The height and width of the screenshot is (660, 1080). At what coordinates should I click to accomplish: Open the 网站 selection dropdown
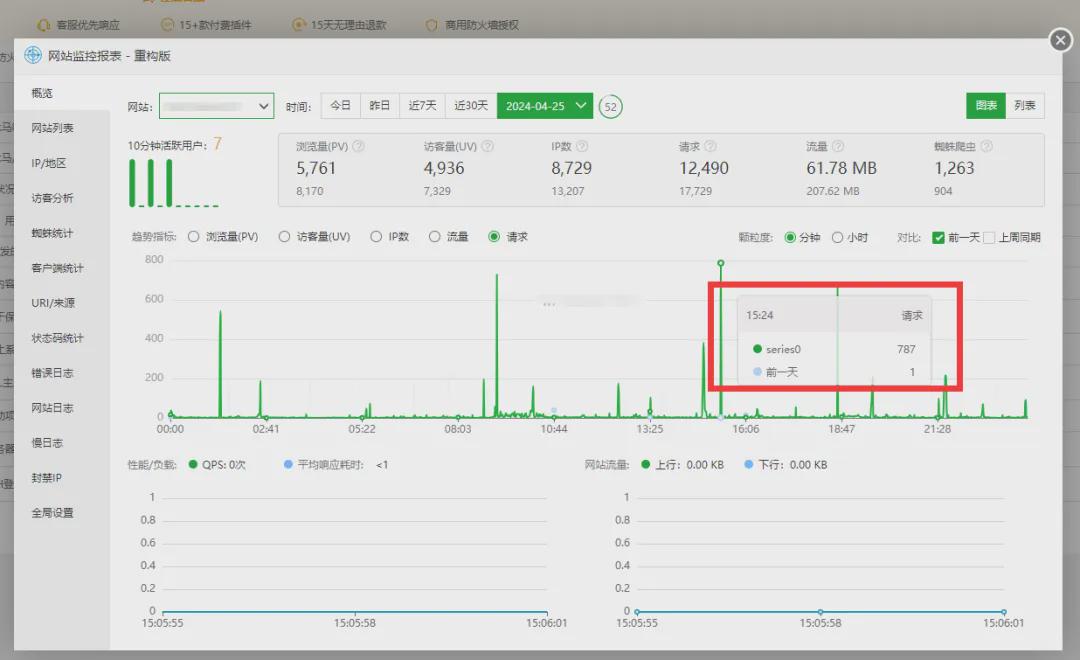[x=216, y=106]
